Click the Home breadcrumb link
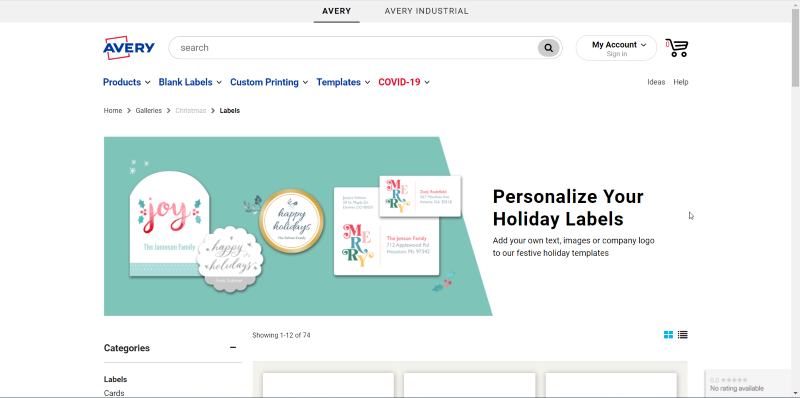This screenshot has height=398, width=800. [x=113, y=110]
